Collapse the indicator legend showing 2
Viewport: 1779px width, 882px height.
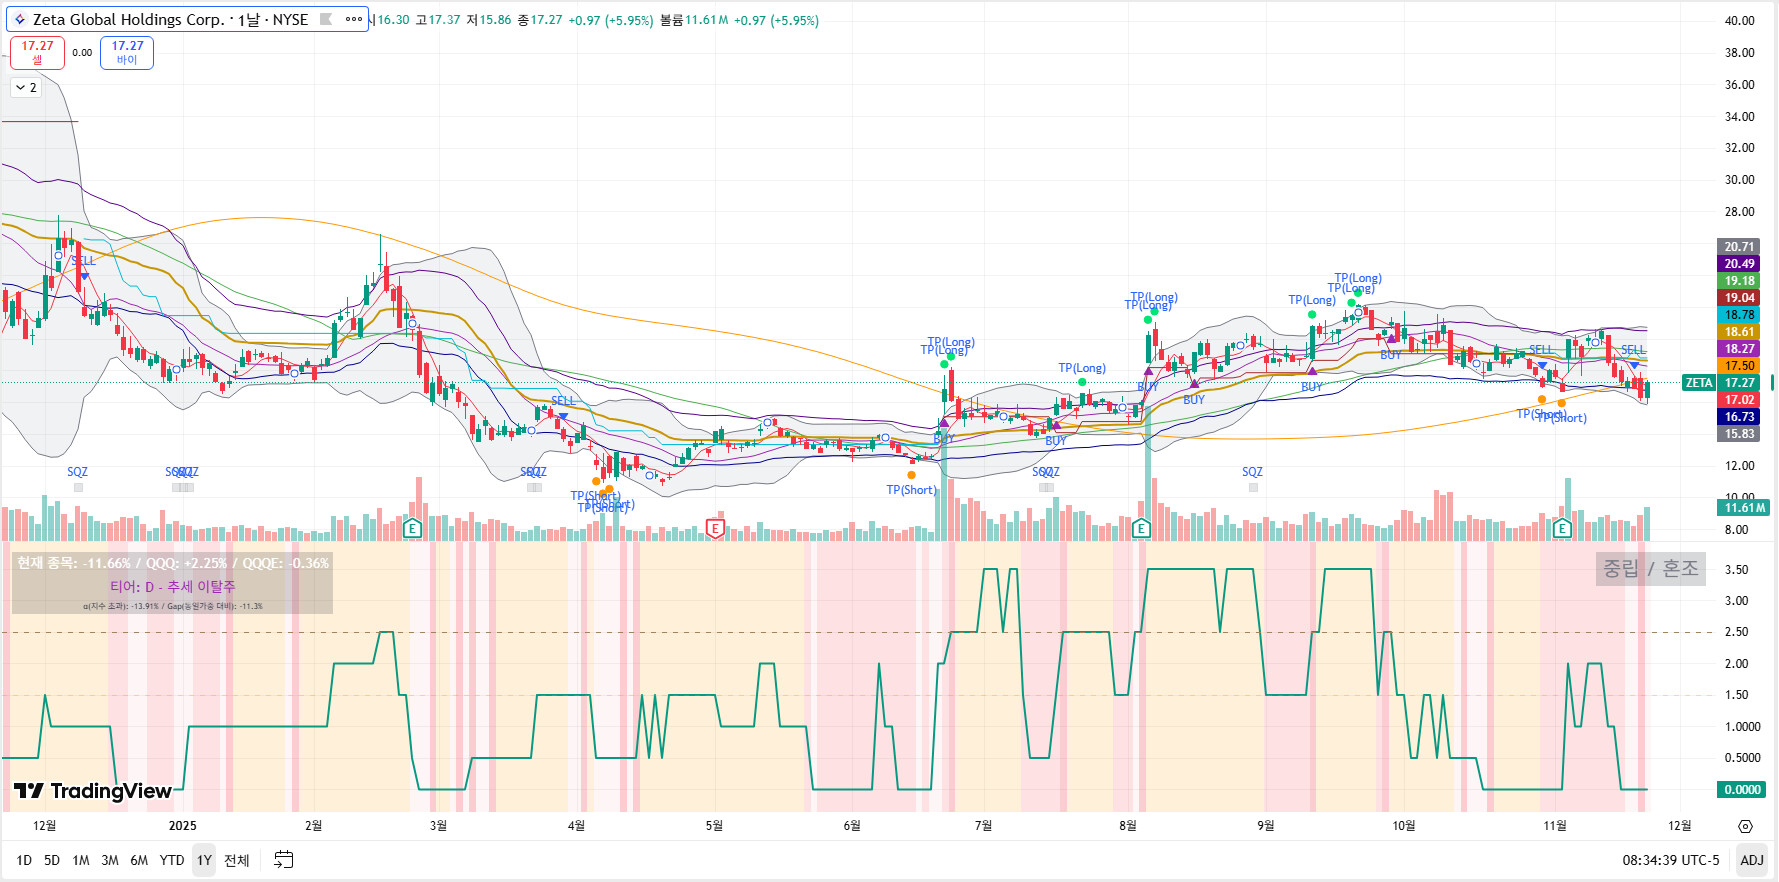click(x=25, y=88)
